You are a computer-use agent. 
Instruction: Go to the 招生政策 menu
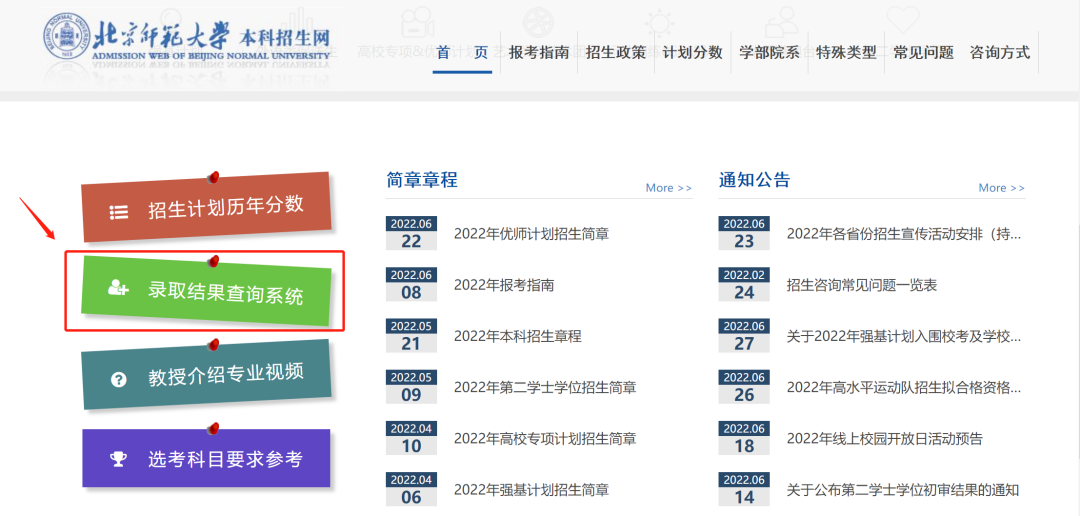pos(616,52)
